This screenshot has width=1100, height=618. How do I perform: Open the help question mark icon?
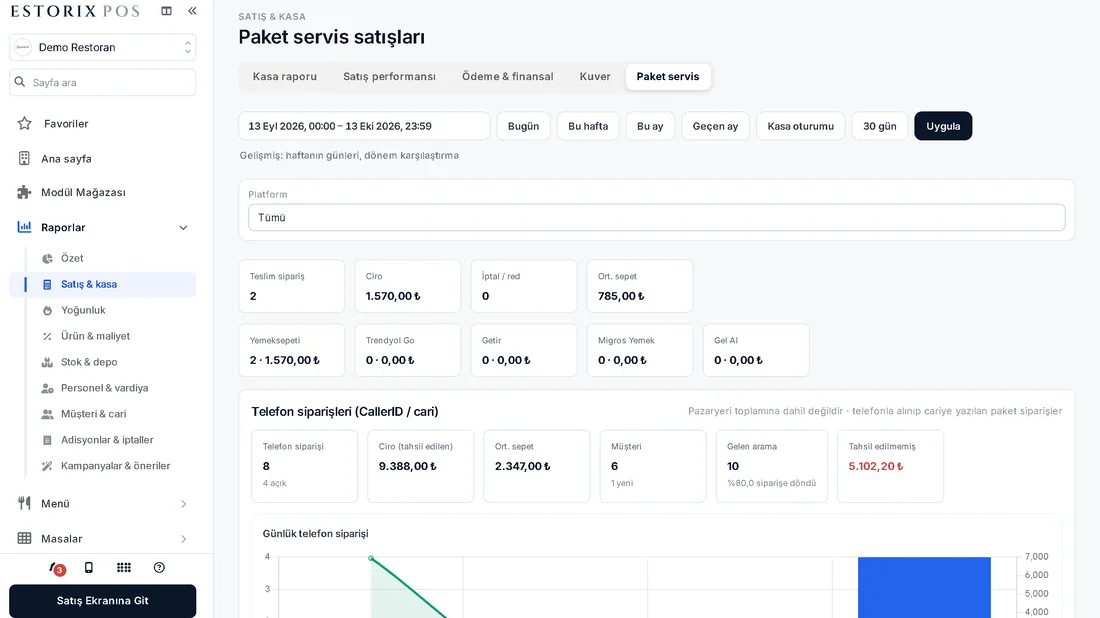tap(159, 567)
